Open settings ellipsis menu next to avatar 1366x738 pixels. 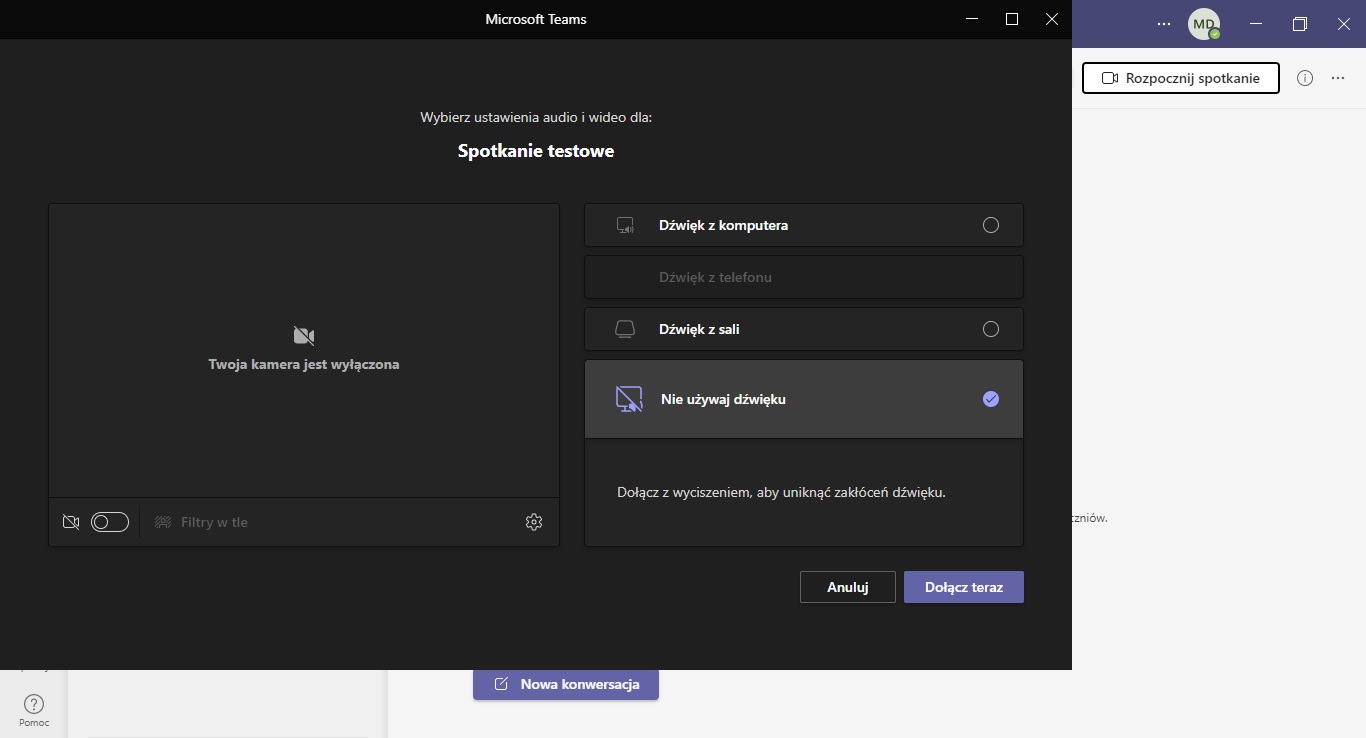coord(1163,24)
